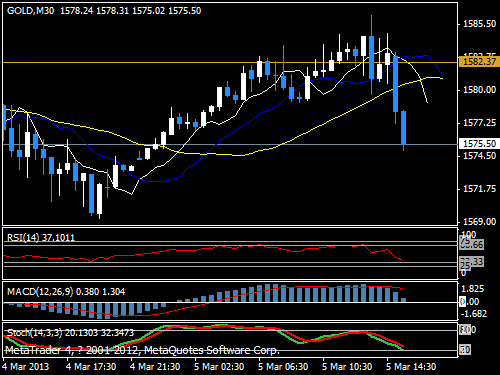Select the Stoch(14,3,3) indicator label
This screenshot has width=500, height=375.
[70, 333]
